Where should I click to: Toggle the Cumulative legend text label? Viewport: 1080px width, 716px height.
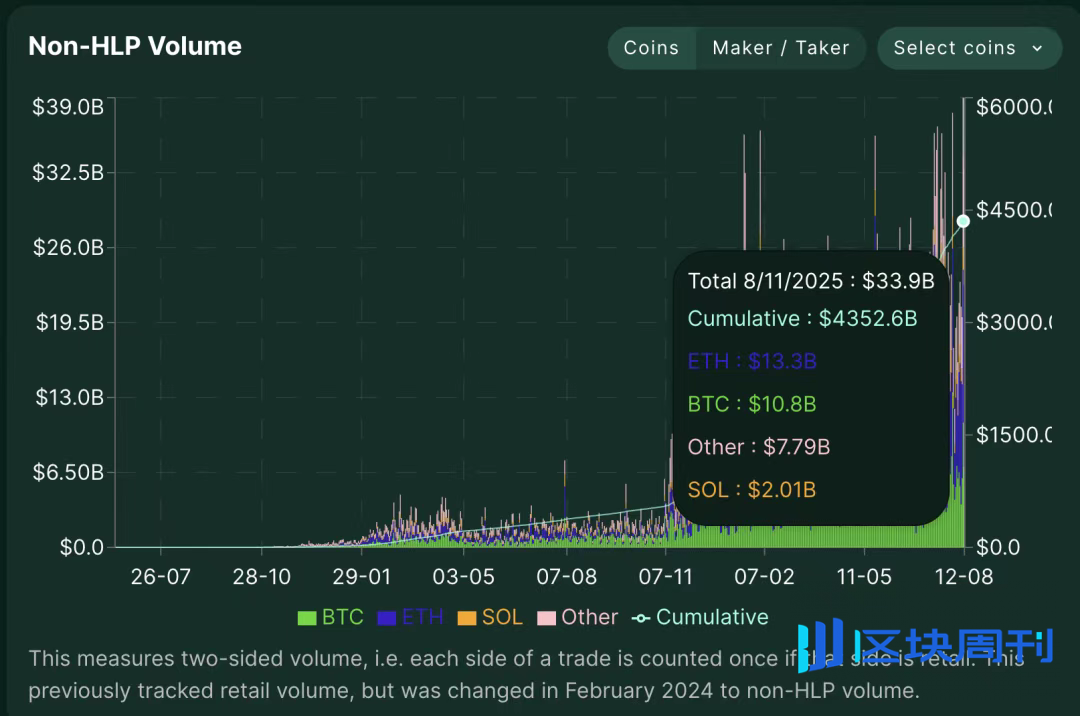(712, 617)
